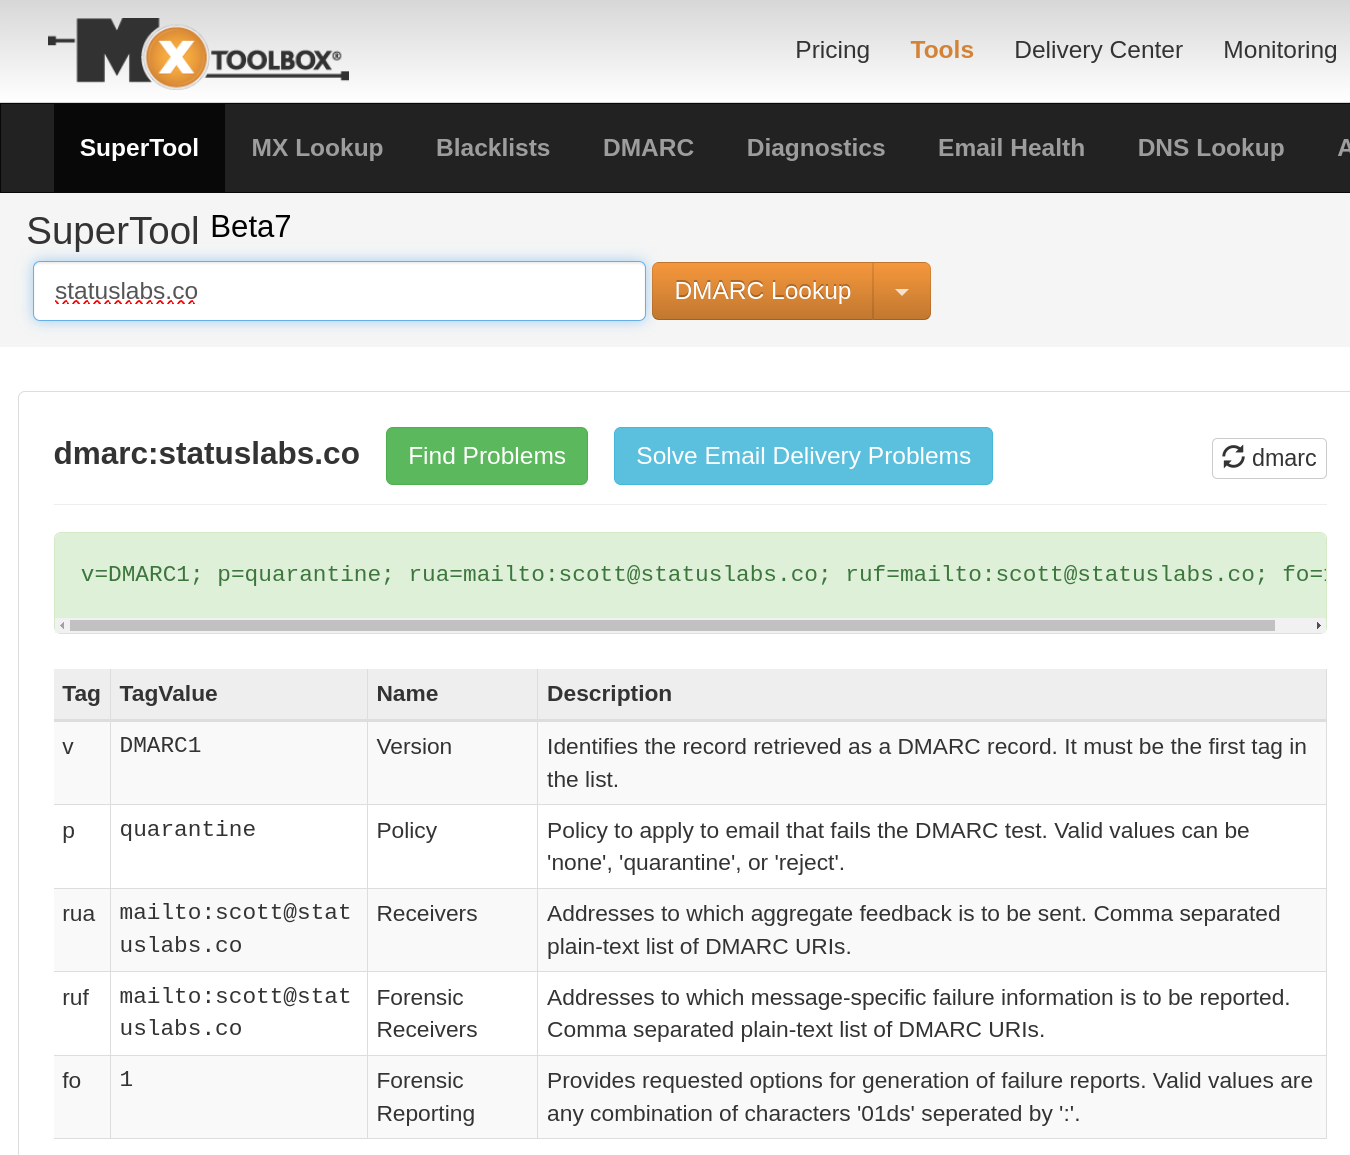Switch to the Blacklists tab

coord(493,148)
